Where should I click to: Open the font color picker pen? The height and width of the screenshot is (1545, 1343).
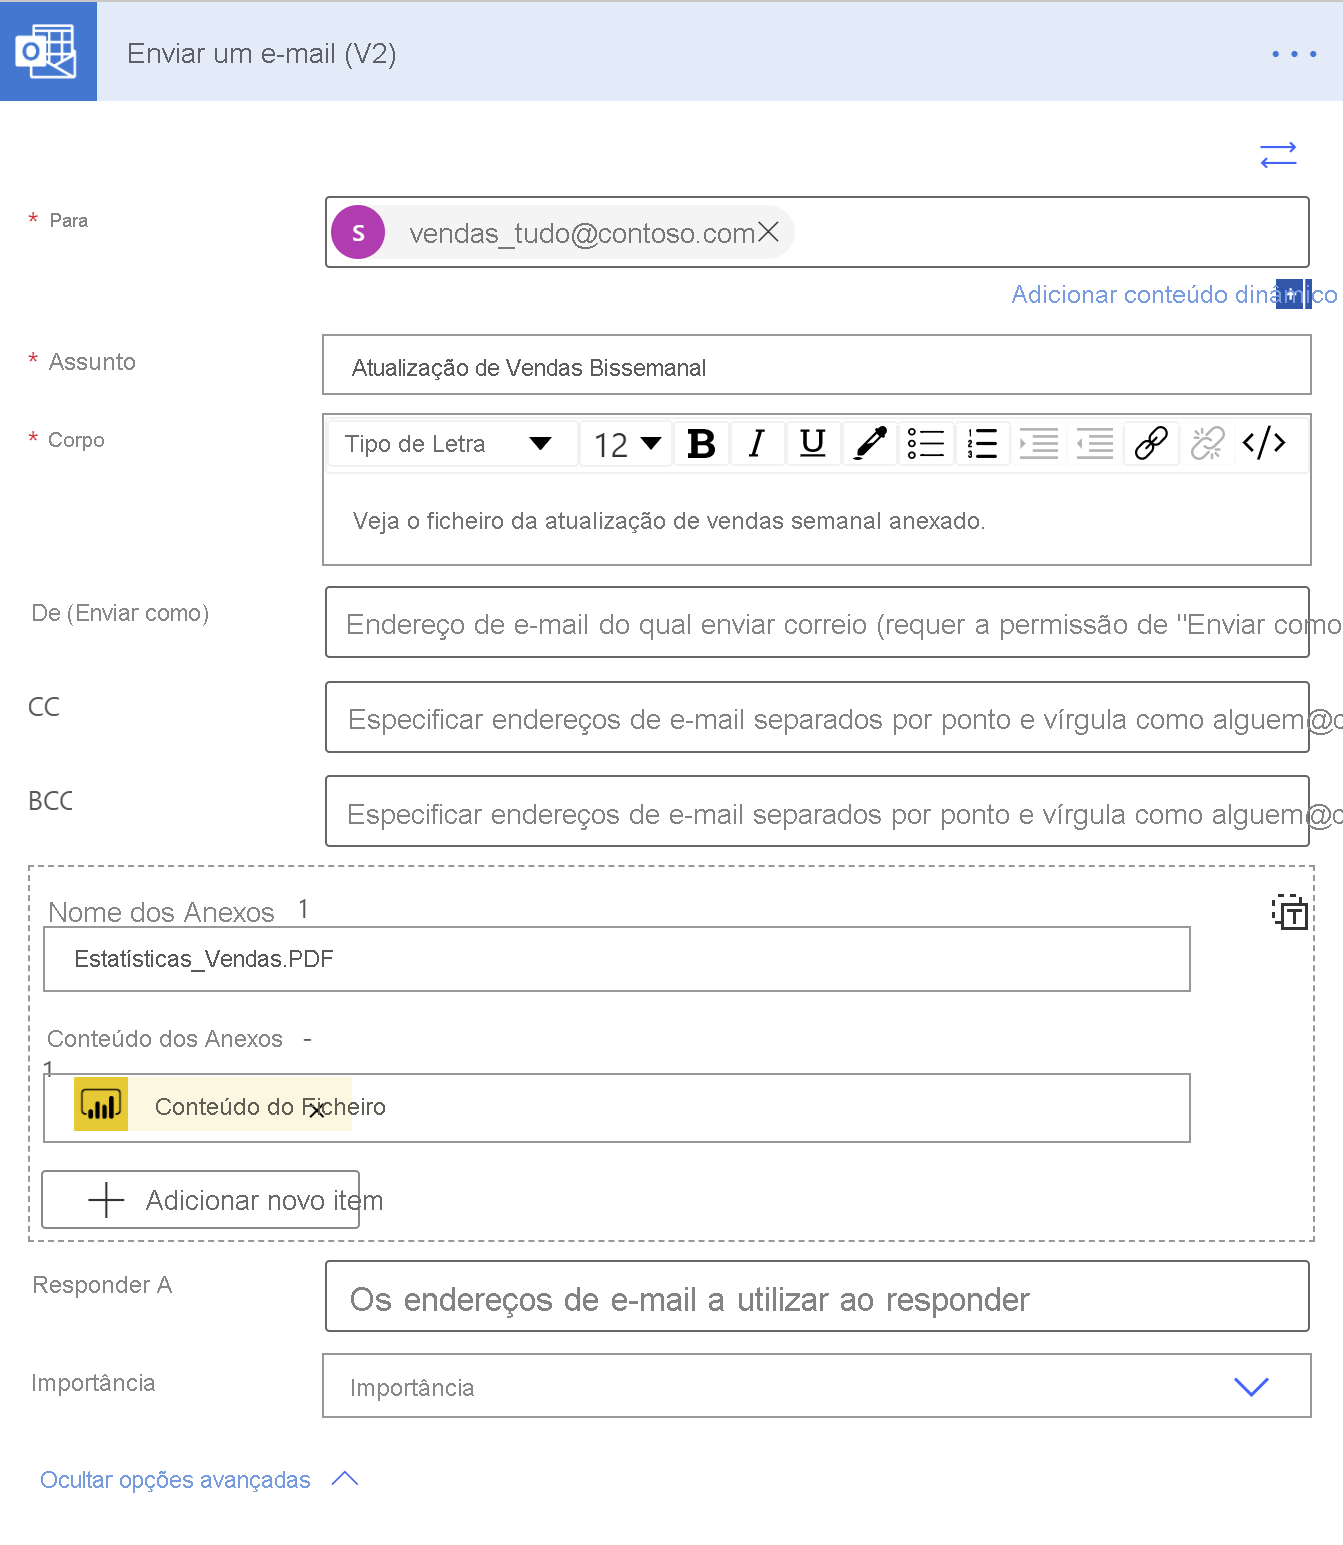870,444
